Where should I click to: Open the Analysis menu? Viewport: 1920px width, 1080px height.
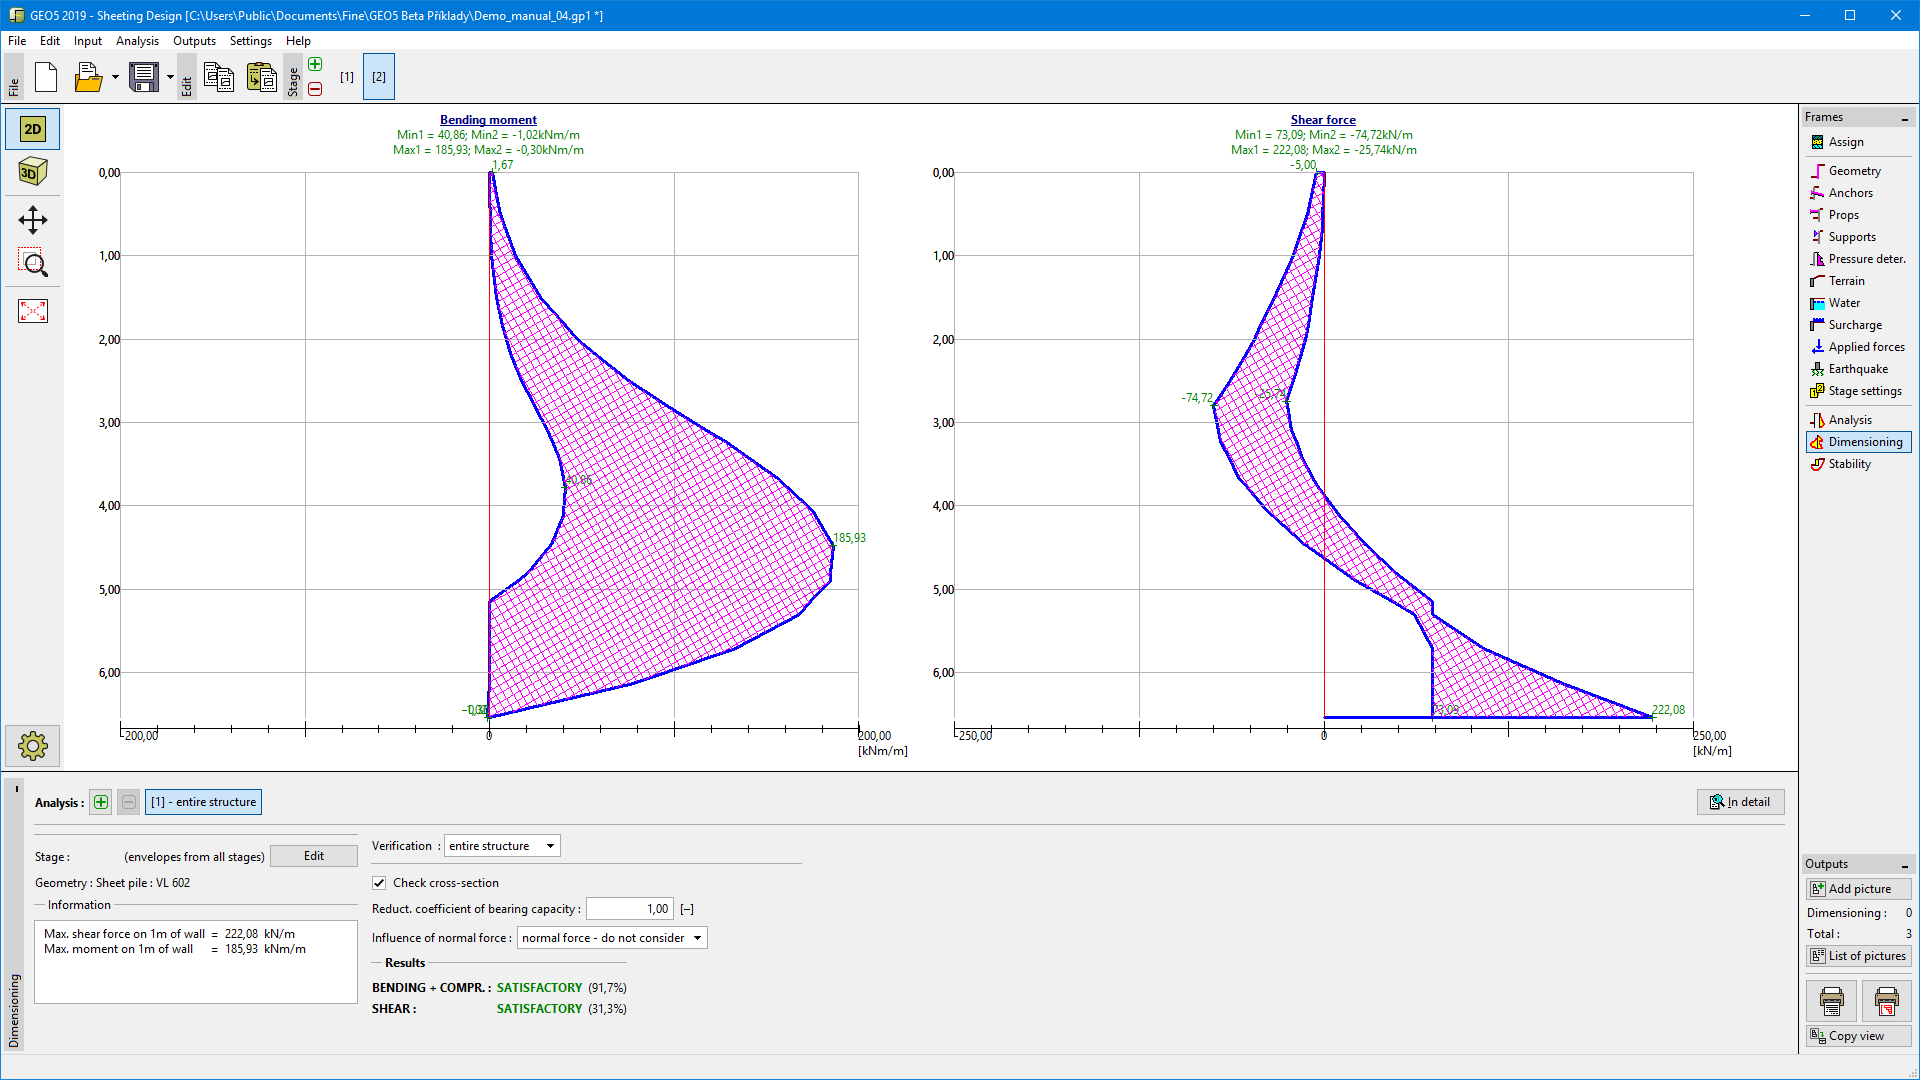click(x=137, y=41)
